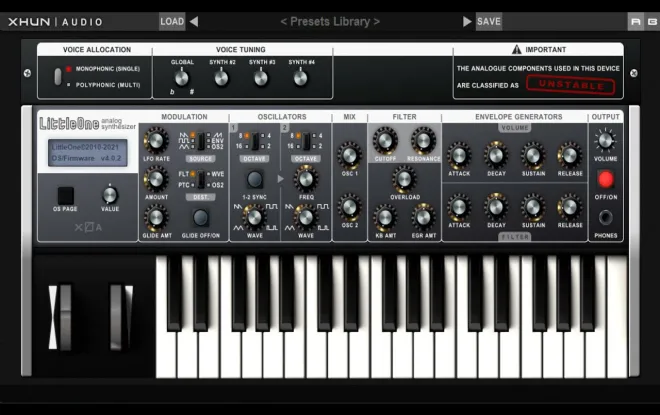This screenshot has height=415, width=660.
Task: Click the volume envelope DECAY knob
Action: click(x=496, y=156)
